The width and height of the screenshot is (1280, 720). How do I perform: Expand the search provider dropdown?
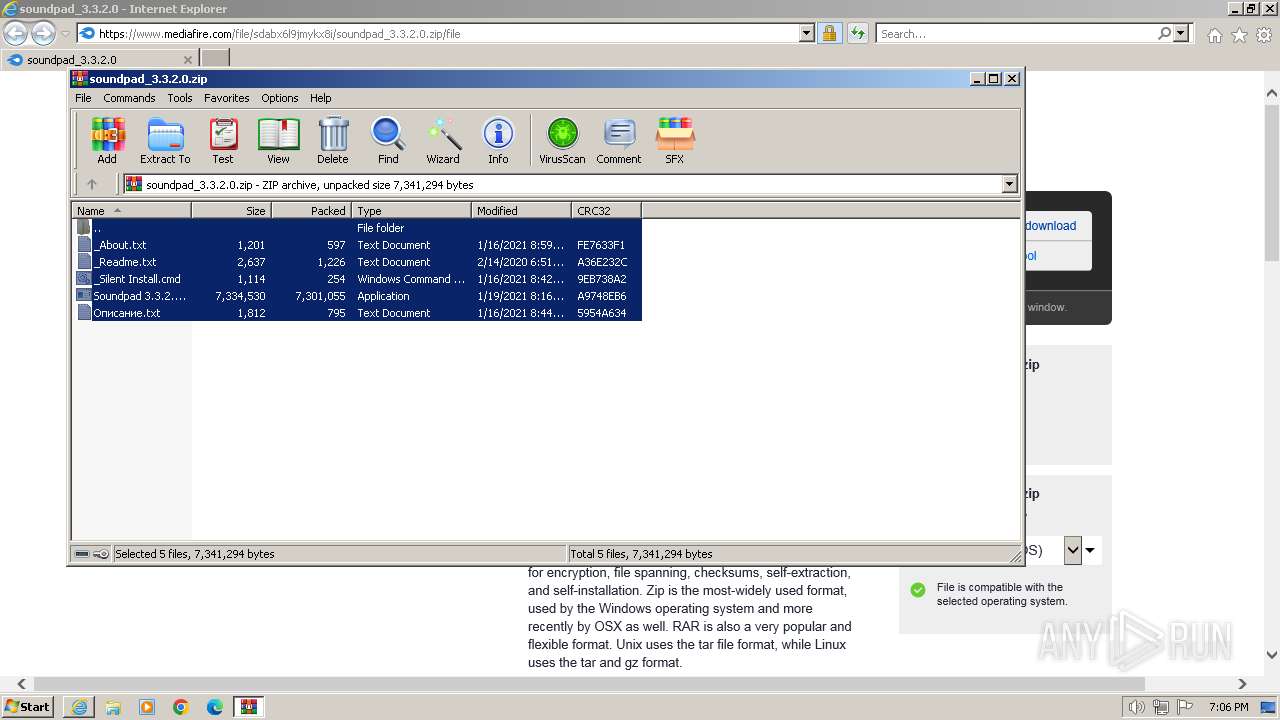[x=1182, y=33]
